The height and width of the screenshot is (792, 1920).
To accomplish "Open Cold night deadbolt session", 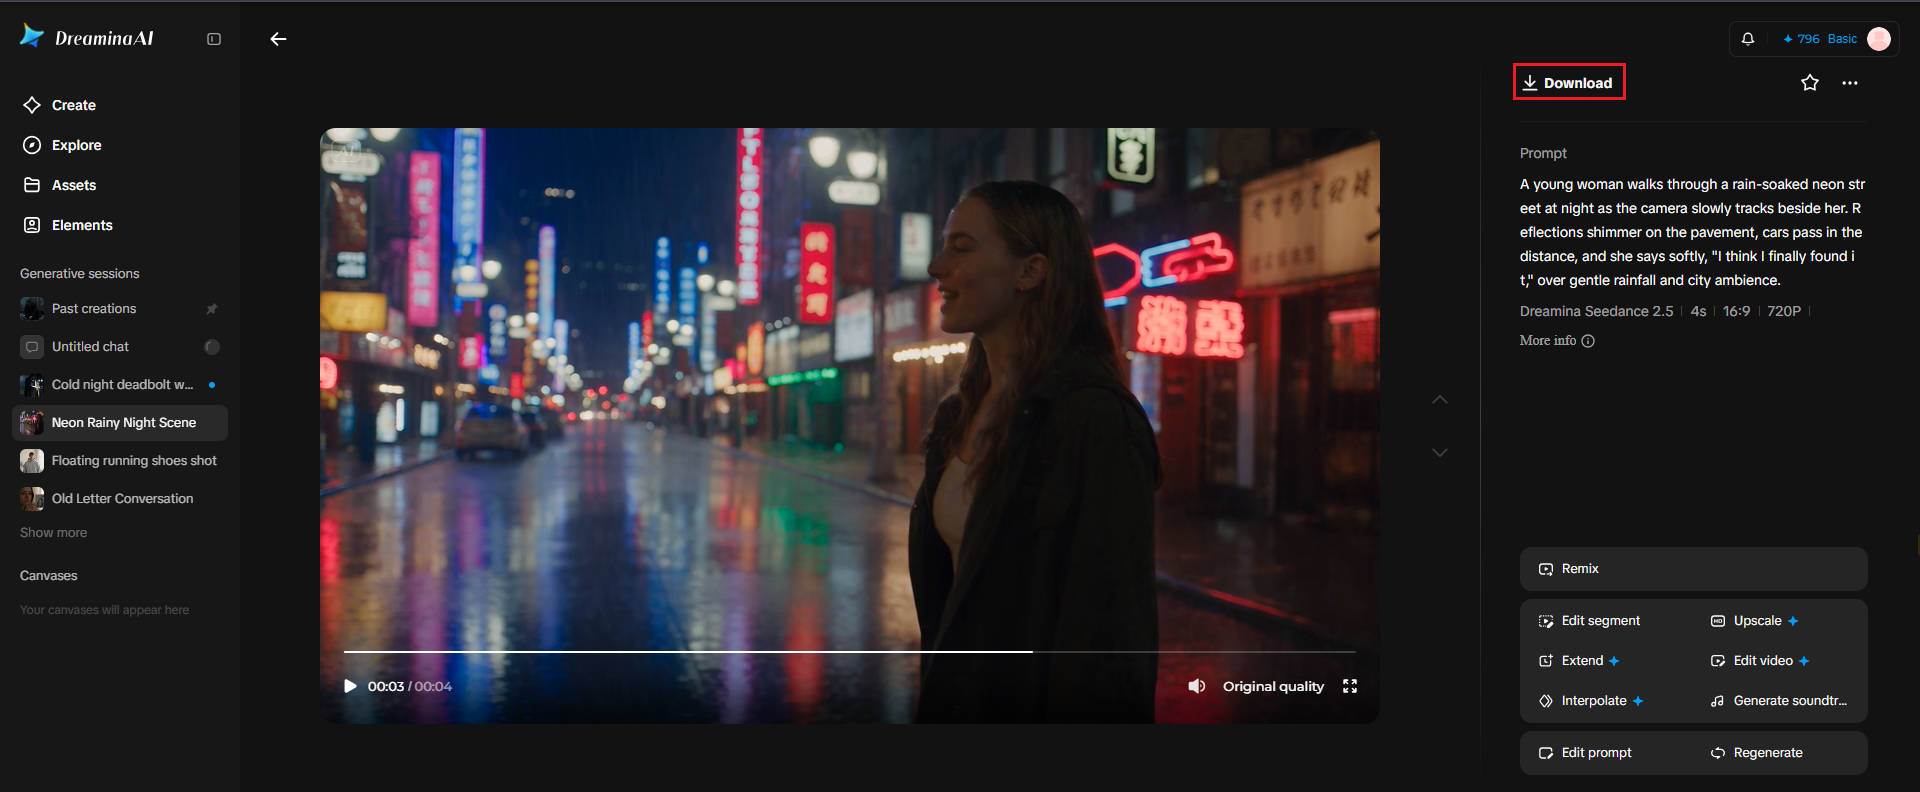I will 120,385.
